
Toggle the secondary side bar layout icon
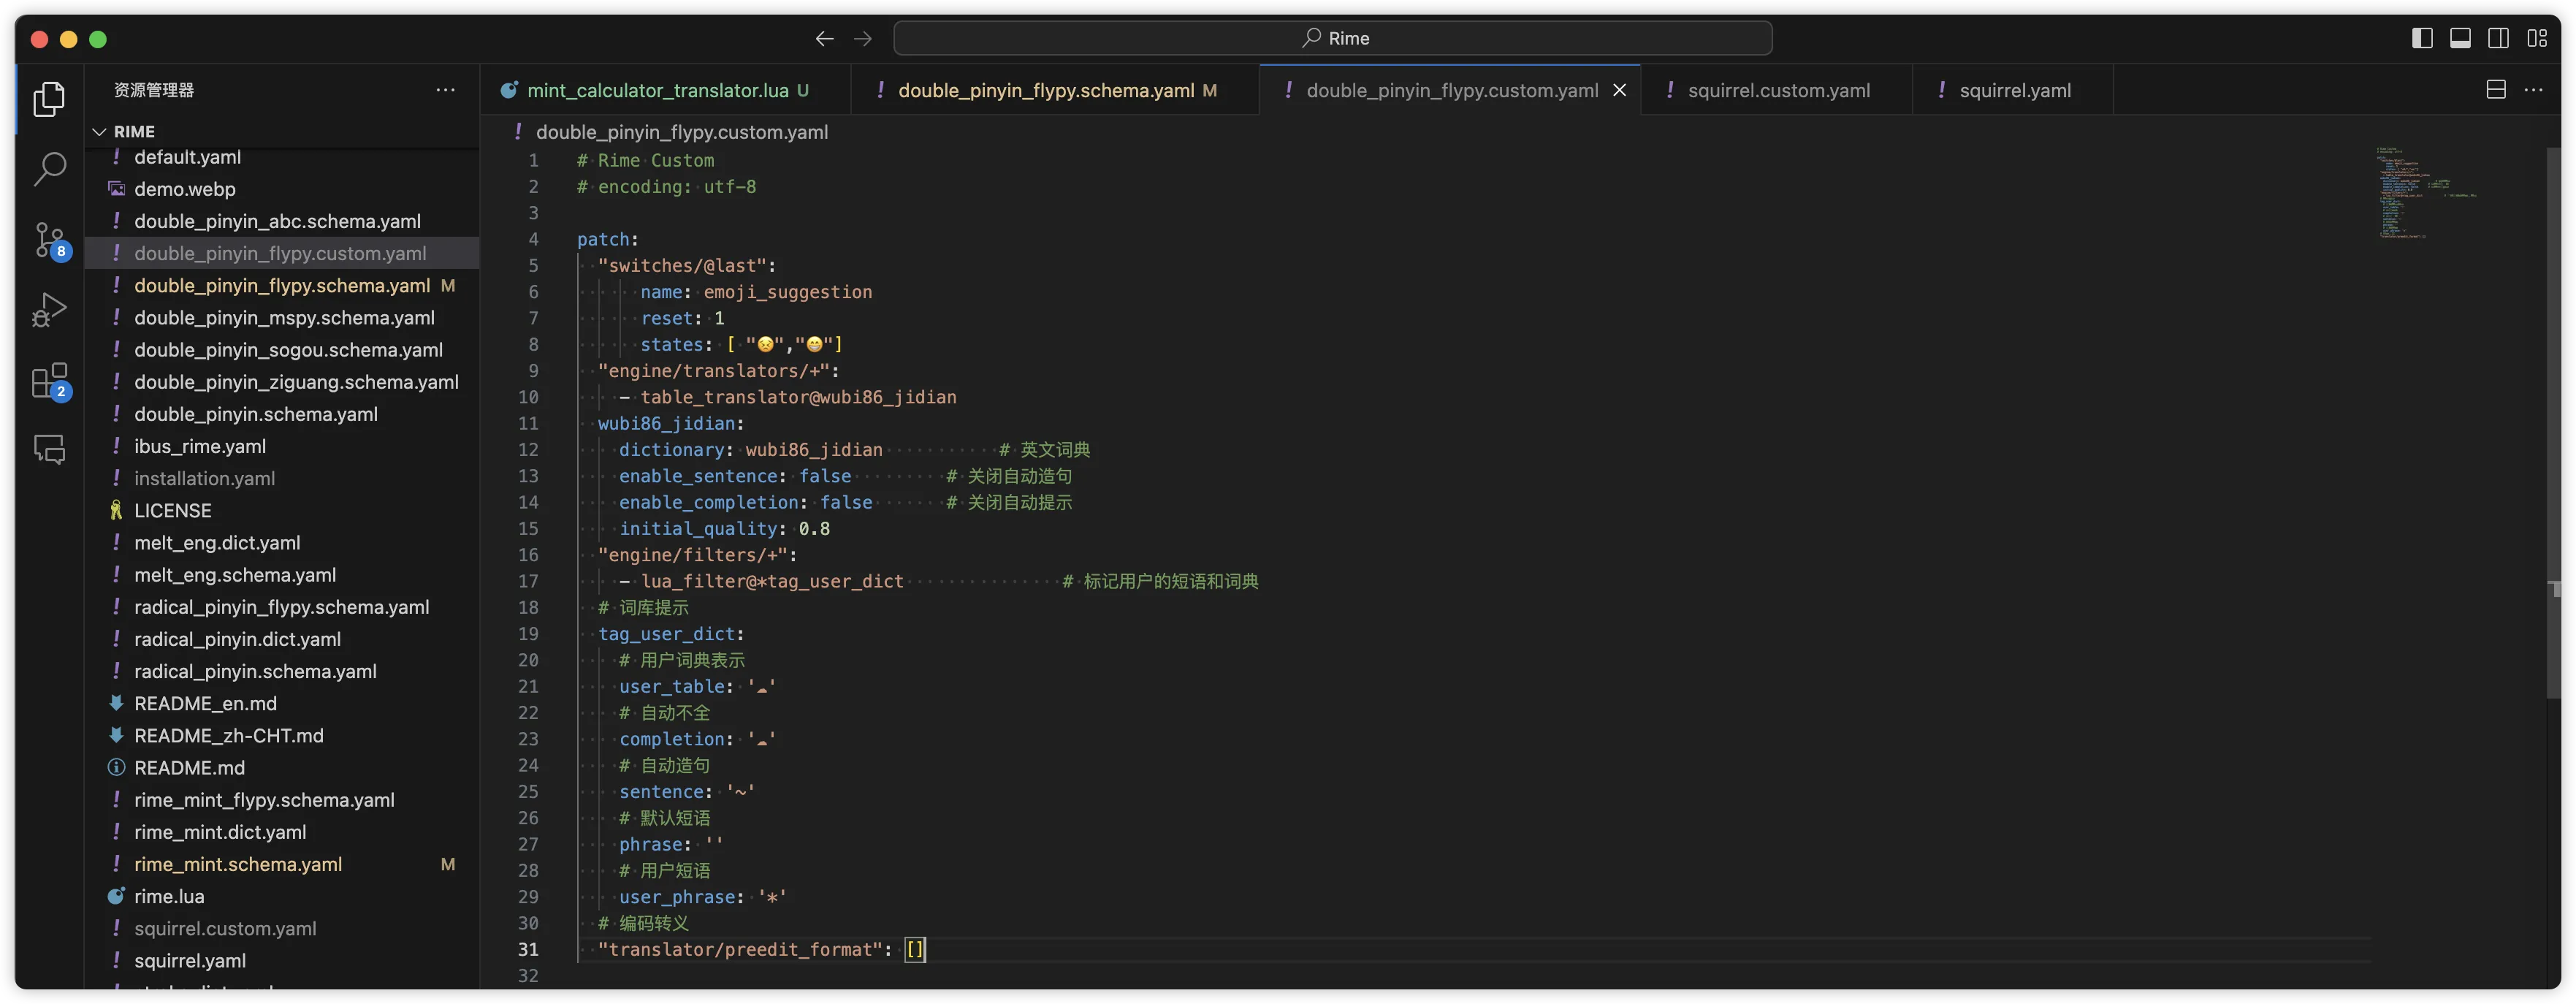pyautogui.click(x=2498, y=38)
